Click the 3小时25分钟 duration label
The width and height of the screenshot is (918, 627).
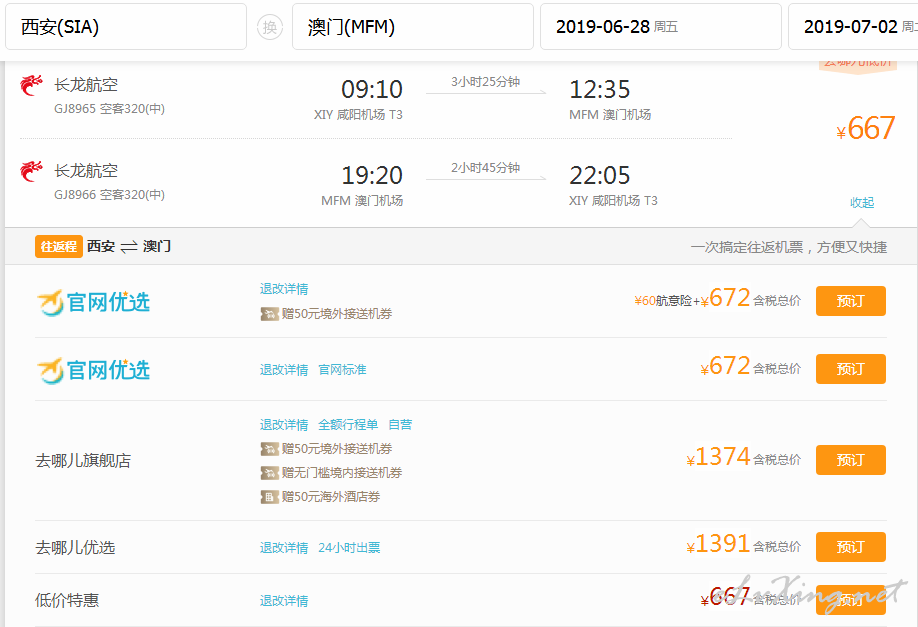pos(485,82)
